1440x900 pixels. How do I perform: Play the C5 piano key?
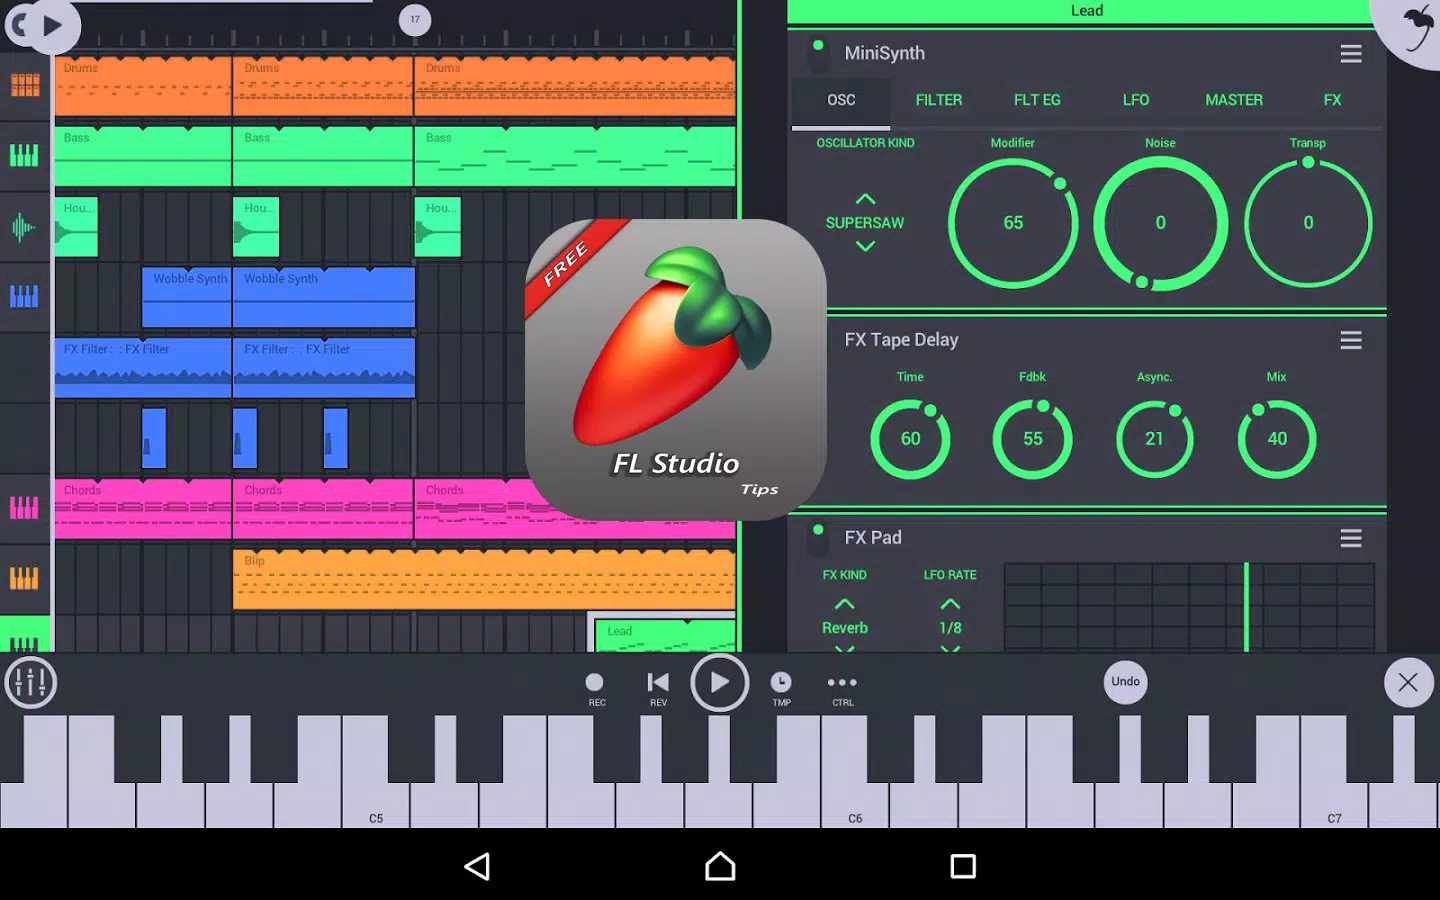pyautogui.click(x=376, y=771)
